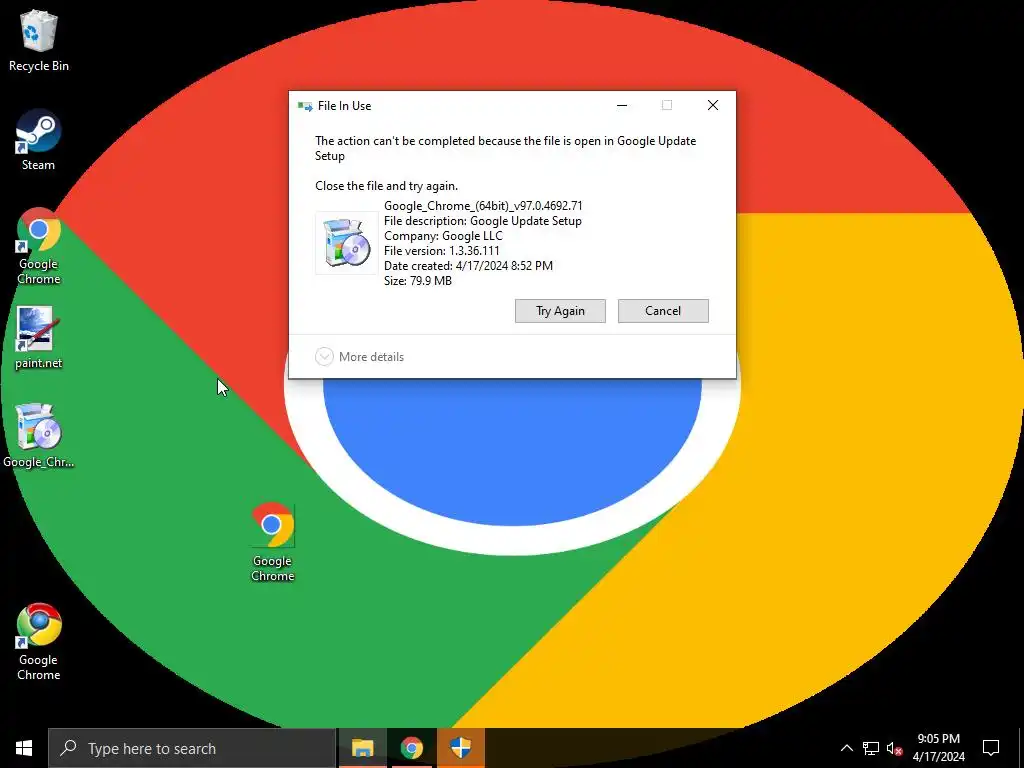Click the installer icon in the dialog
Image resolution: width=1024 pixels, height=768 pixels.
(x=347, y=243)
